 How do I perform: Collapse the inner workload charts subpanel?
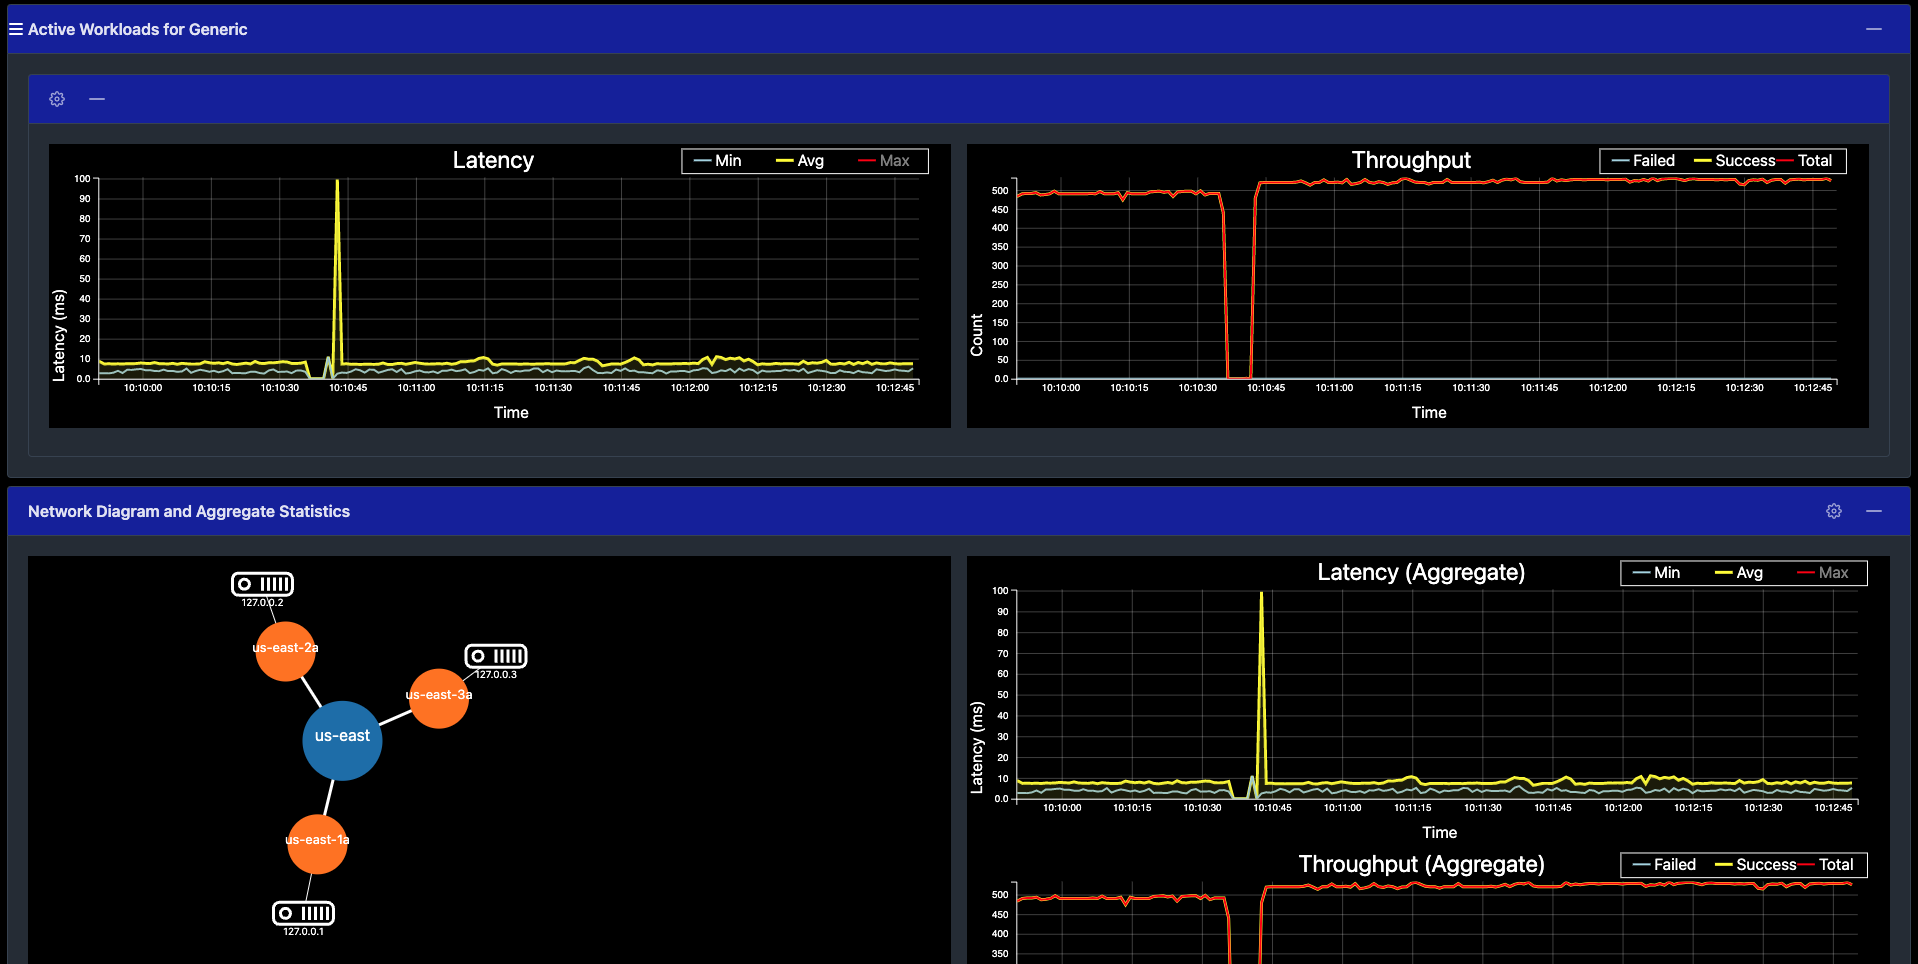[97, 99]
